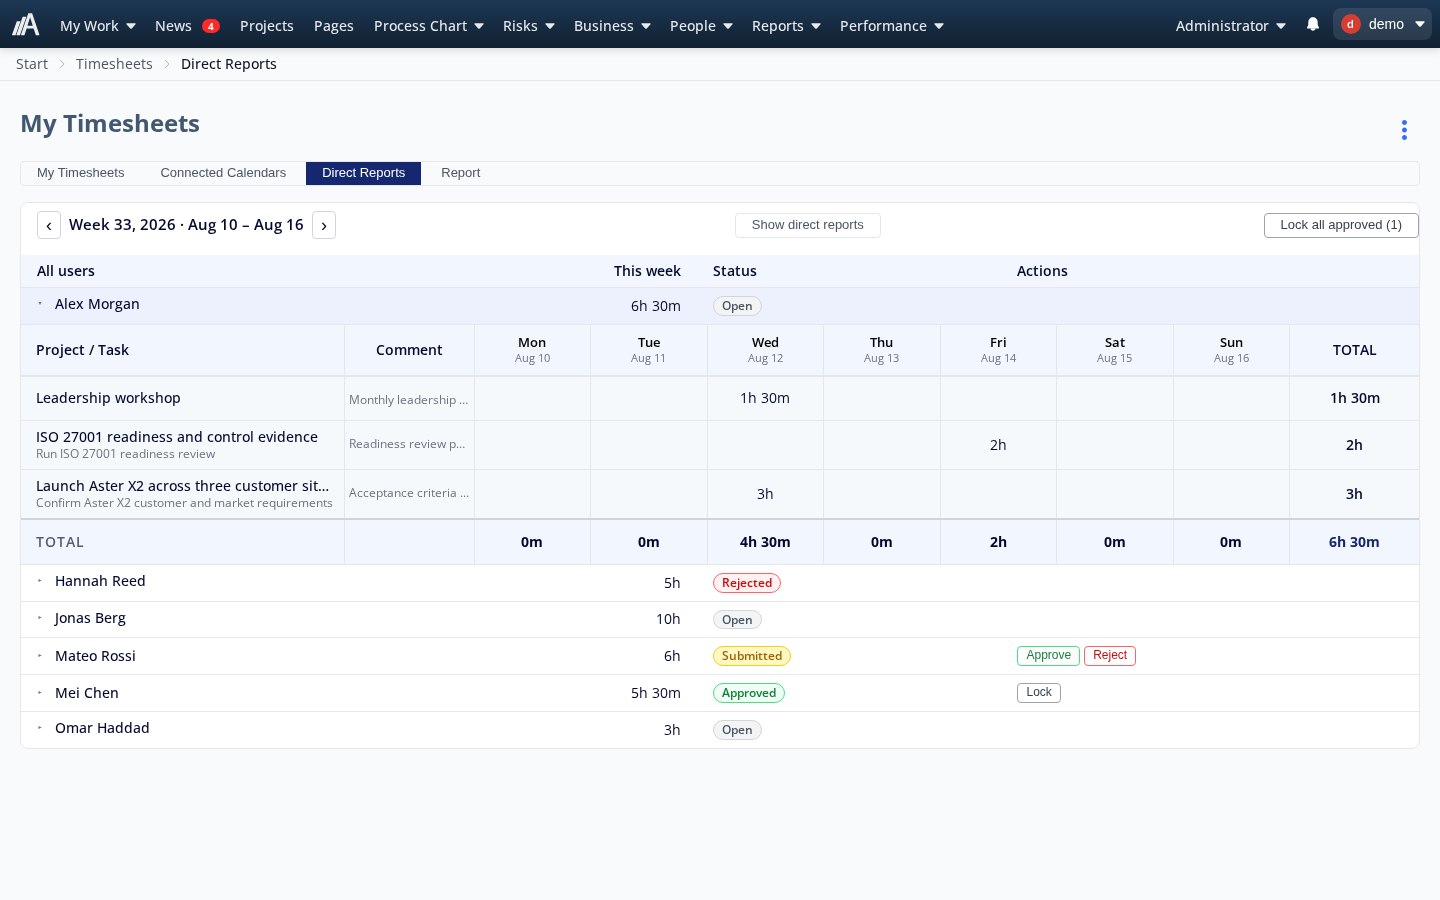This screenshot has width=1440, height=900.
Task: Click the 3h Wednesday entry for Aster X2
Action: point(765,494)
